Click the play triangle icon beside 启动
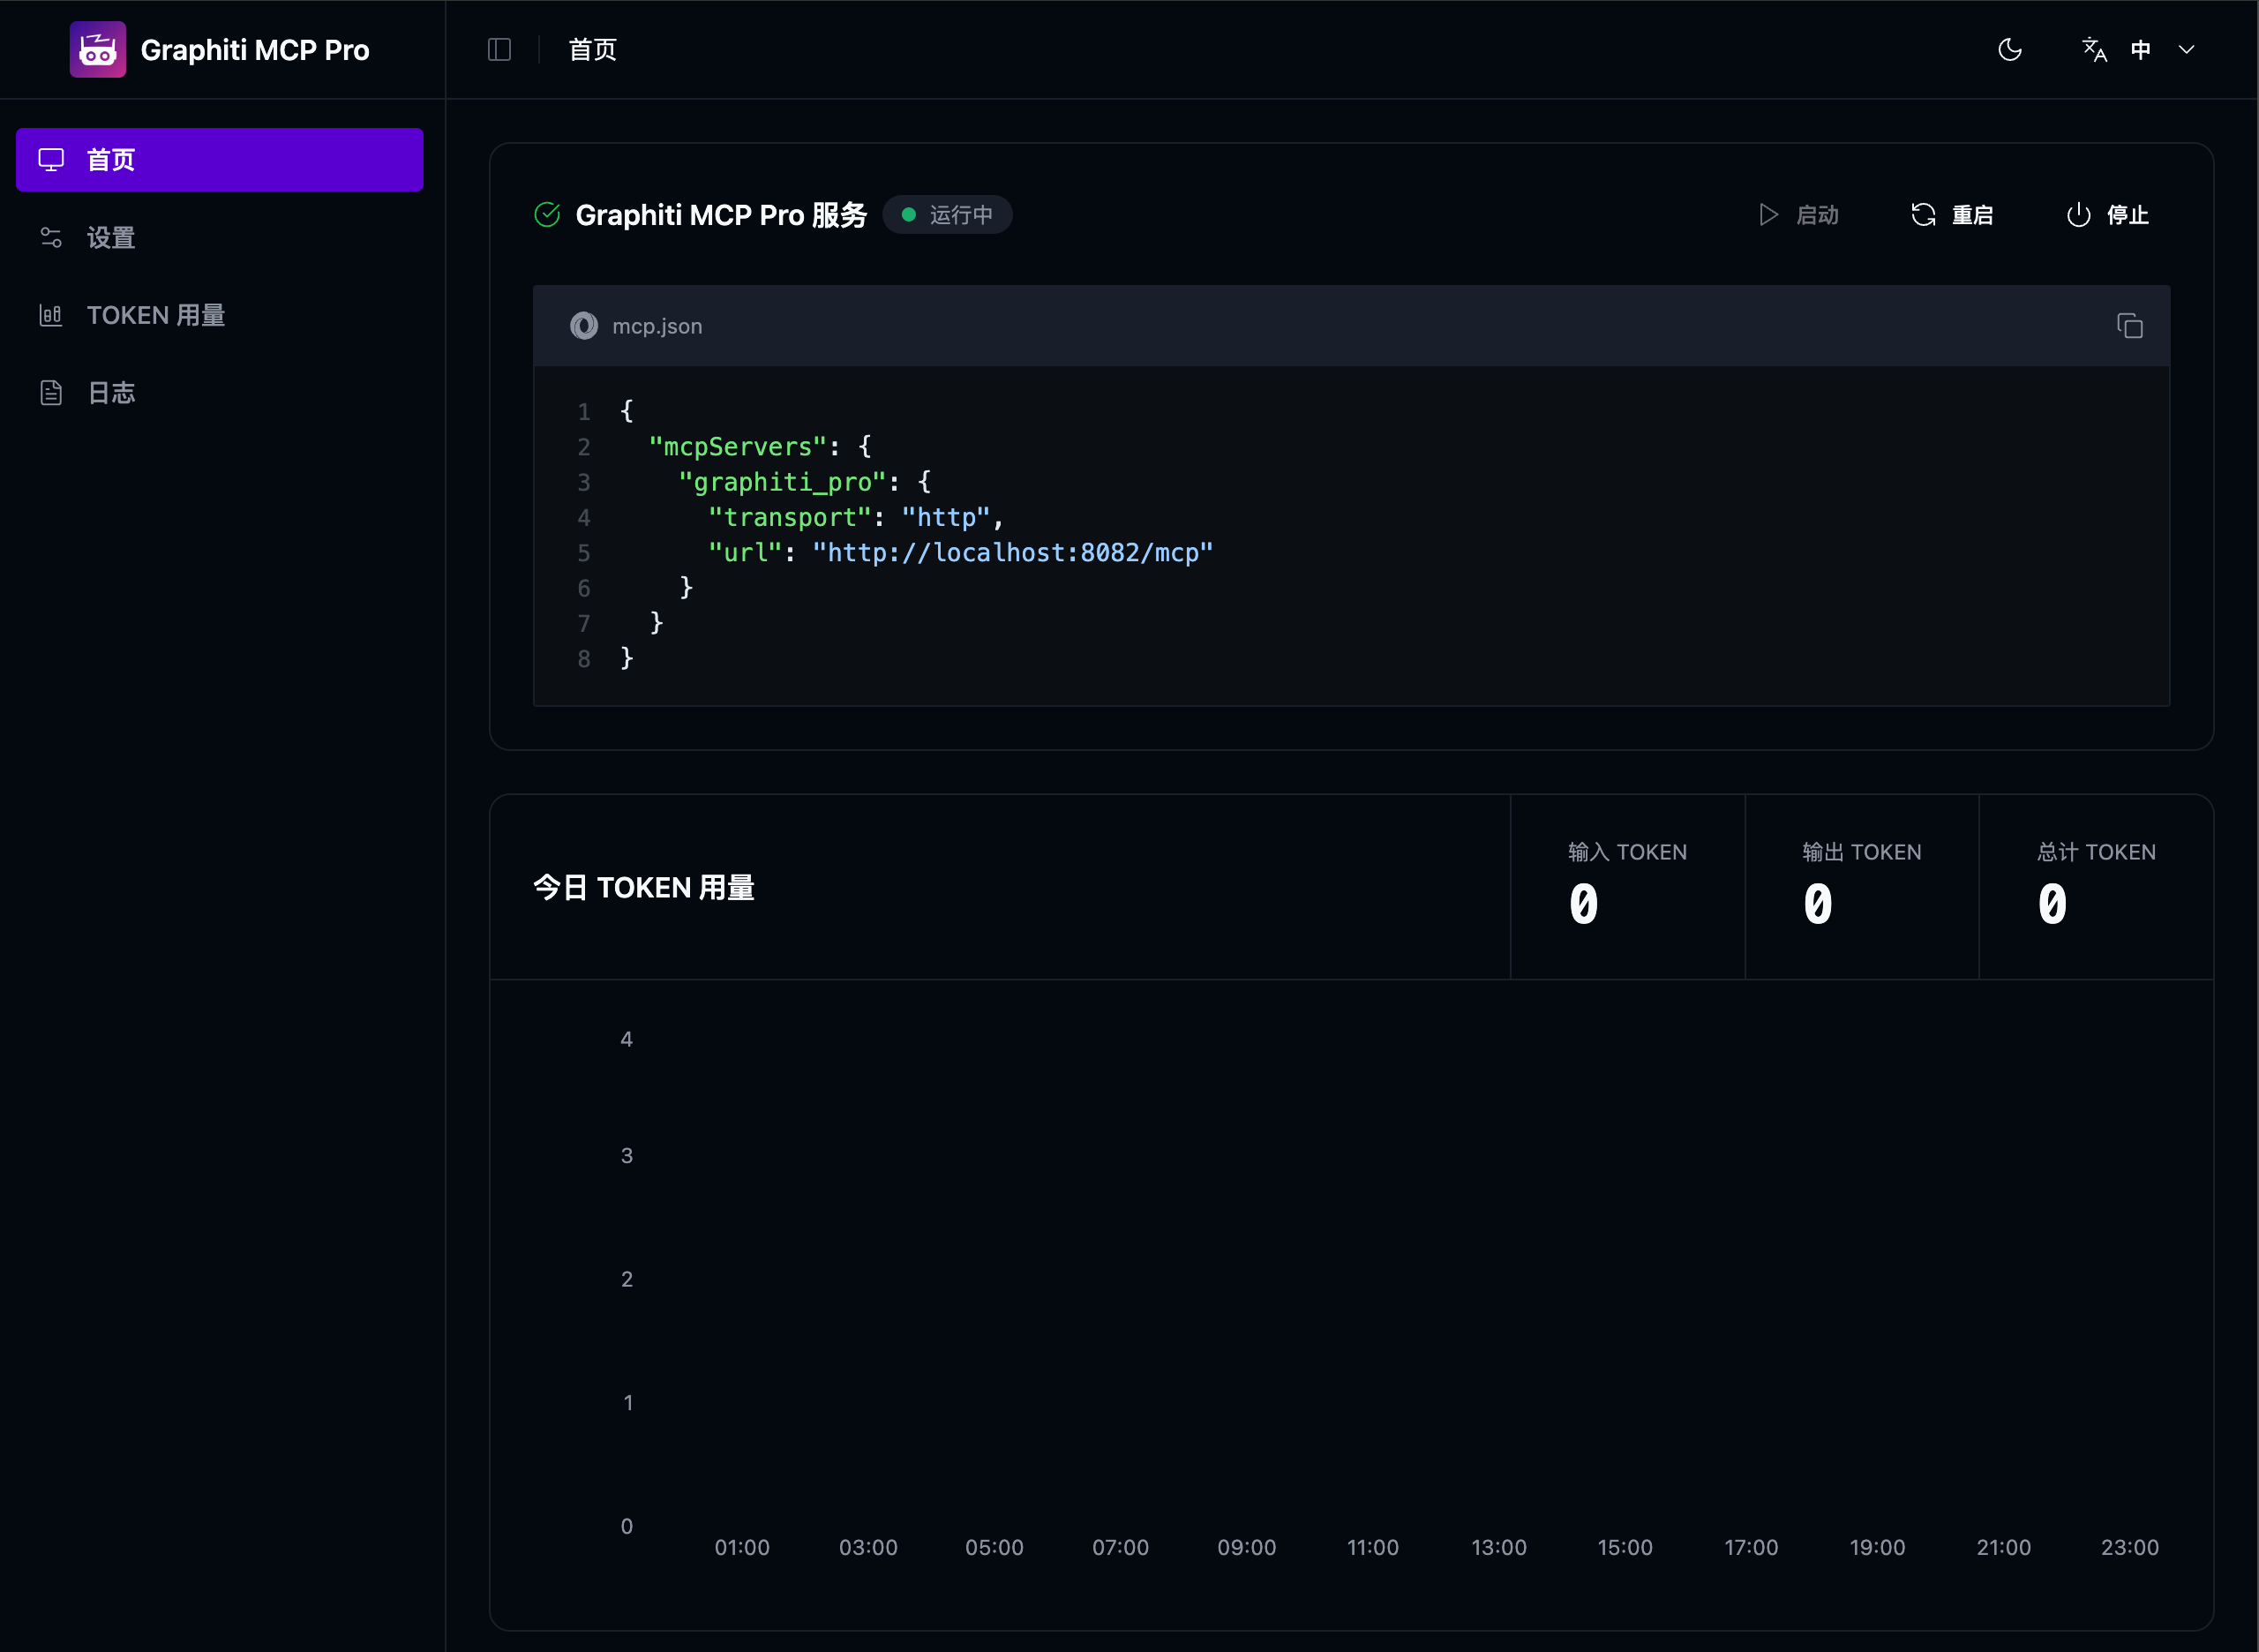 coord(1768,215)
